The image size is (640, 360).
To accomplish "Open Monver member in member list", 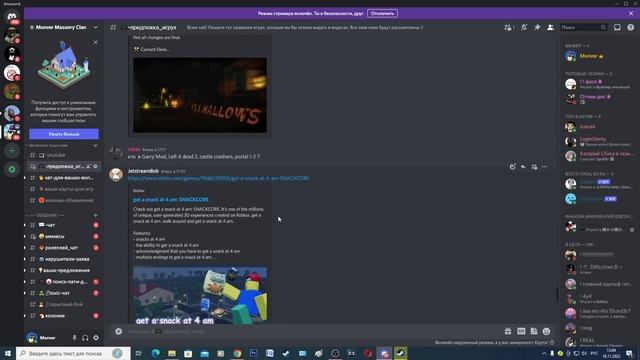I will [598, 56].
